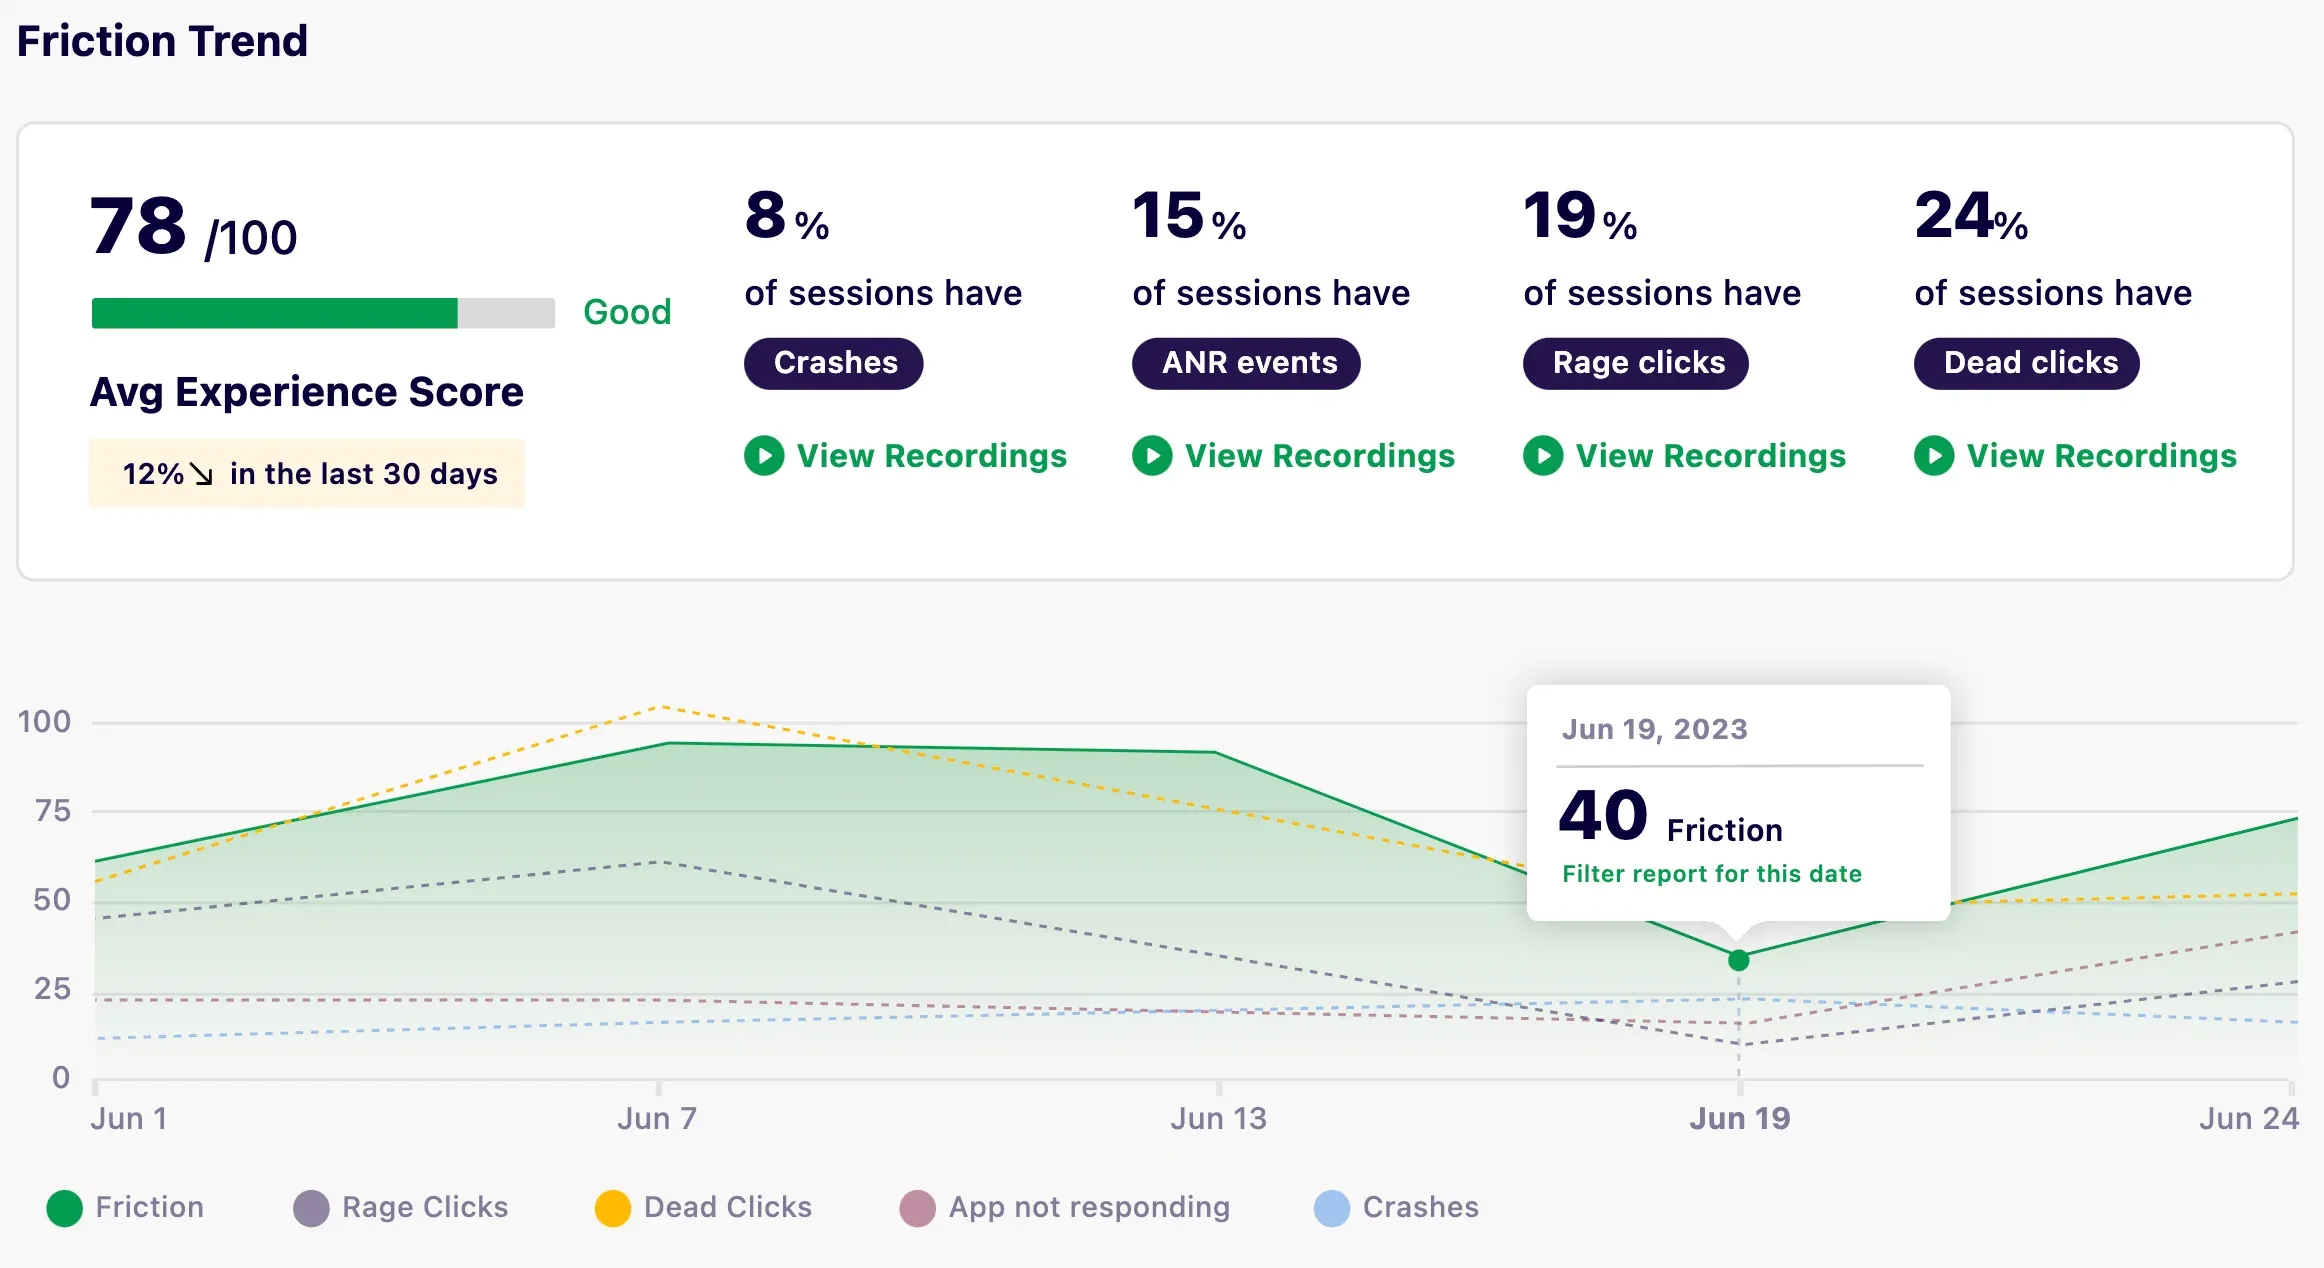Open the ANR events badge
The image size is (2324, 1268).
click(x=1246, y=363)
